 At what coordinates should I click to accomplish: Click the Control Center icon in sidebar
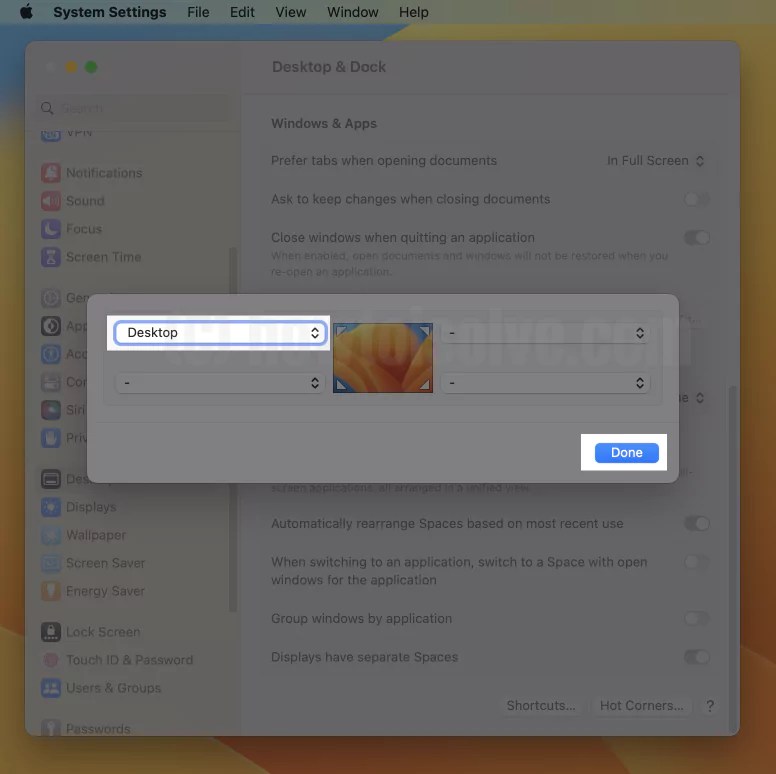(x=50, y=382)
